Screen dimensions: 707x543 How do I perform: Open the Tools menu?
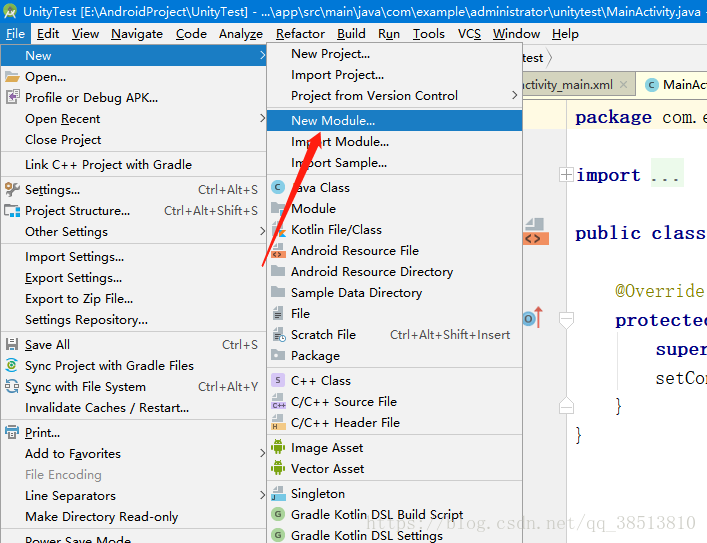428,34
